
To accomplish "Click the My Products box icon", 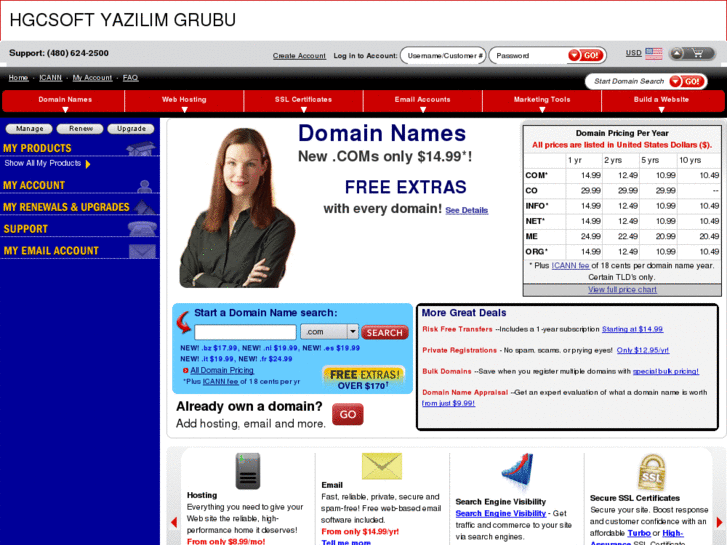I will tap(142, 148).
